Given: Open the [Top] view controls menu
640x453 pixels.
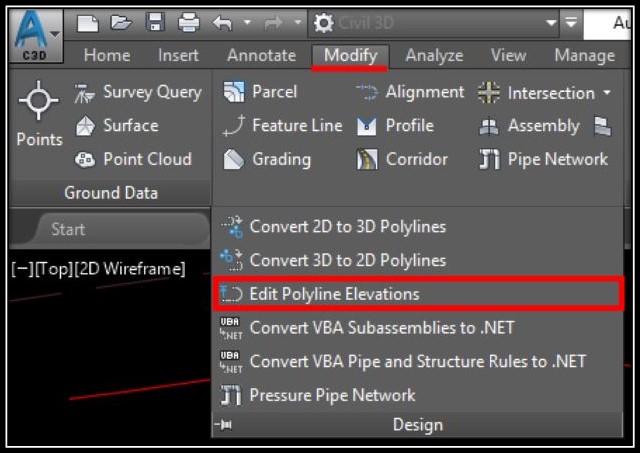Looking at the screenshot, I should (x=54, y=269).
